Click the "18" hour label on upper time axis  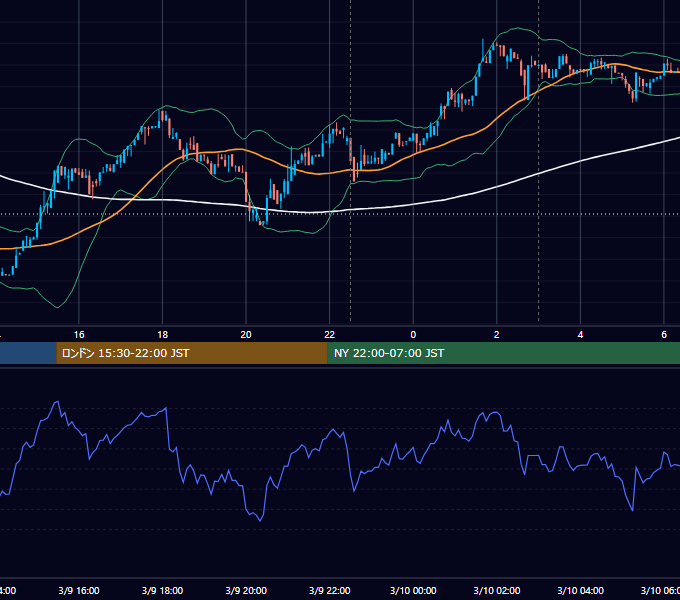[x=163, y=335]
